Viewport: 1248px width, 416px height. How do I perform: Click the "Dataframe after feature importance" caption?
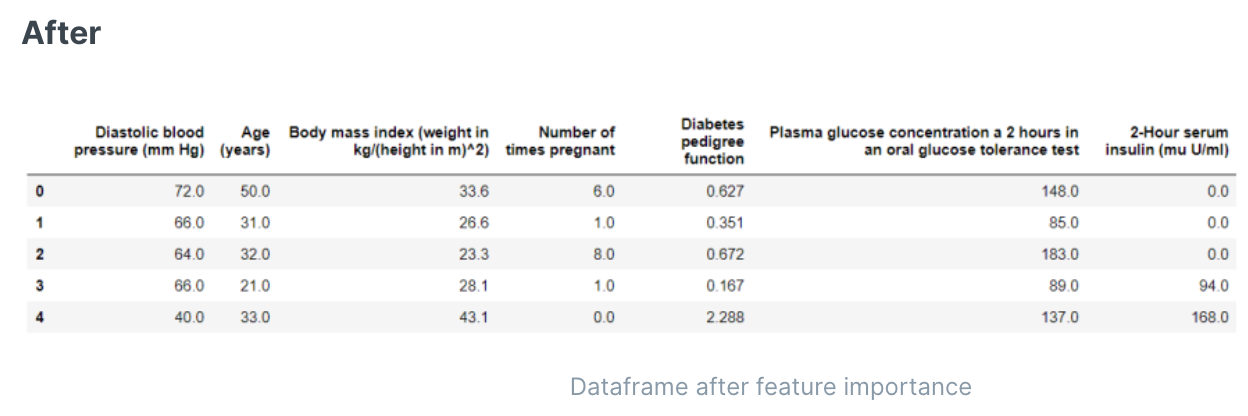point(770,386)
